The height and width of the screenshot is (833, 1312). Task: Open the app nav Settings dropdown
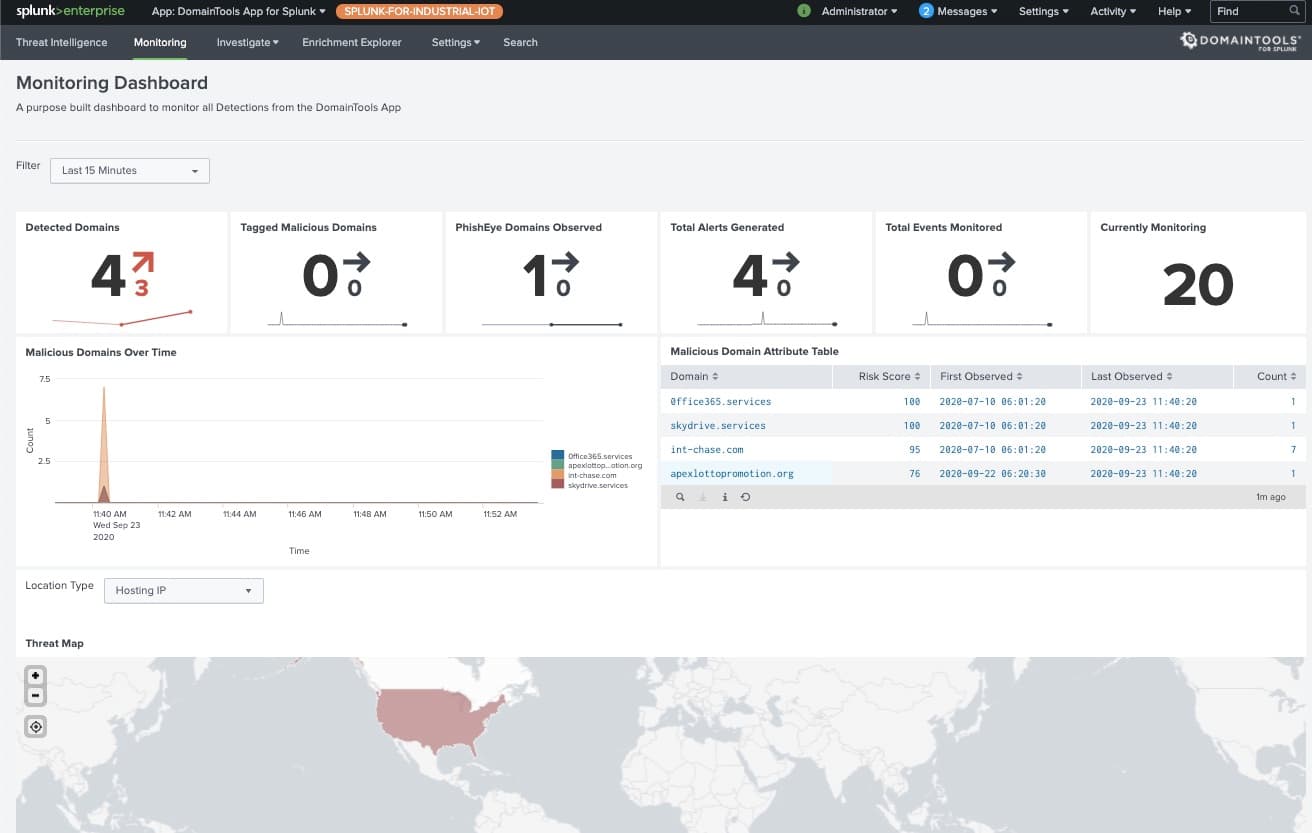click(456, 42)
